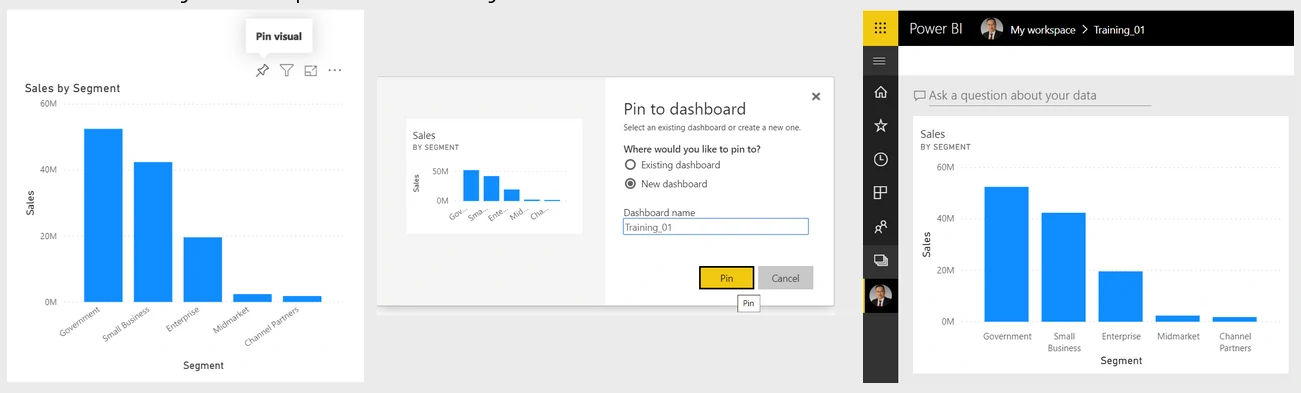This screenshot has width=1301, height=393.
Task: Click Training_01 breadcrumb item
Action: coord(1119,30)
